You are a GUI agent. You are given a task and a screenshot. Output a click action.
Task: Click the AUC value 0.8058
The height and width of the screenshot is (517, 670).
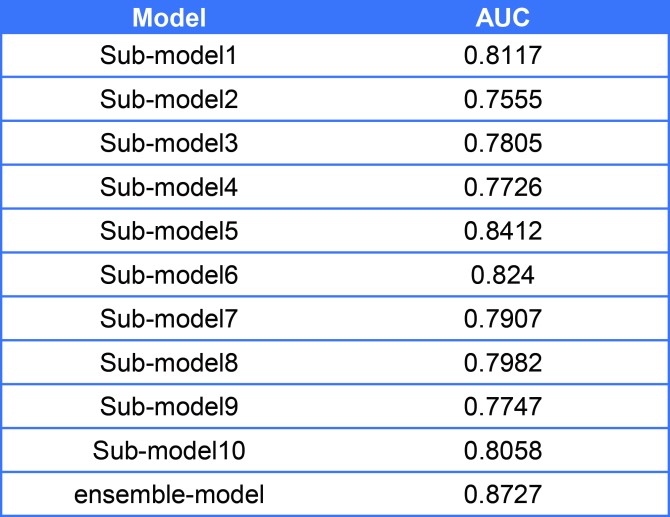pos(503,450)
